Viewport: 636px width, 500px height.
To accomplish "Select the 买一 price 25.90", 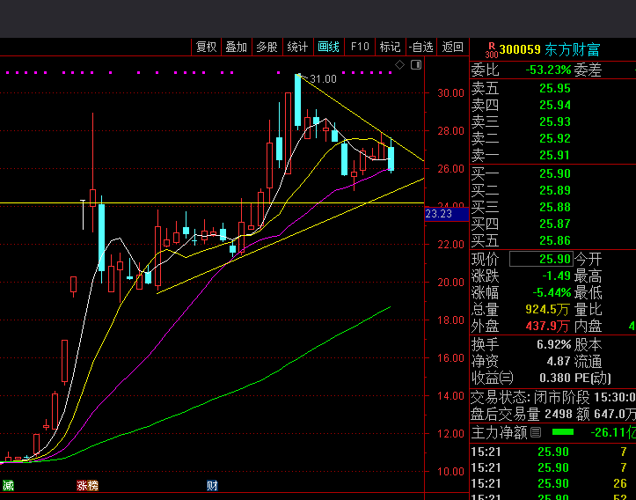I will point(555,174).
